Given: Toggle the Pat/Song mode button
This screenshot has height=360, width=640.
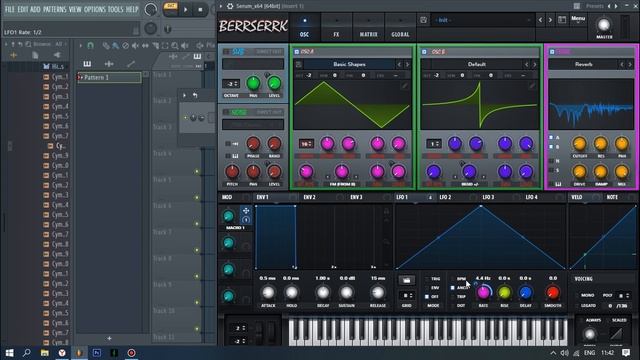Looking at the screenshot, I should (x=170, y=9).
